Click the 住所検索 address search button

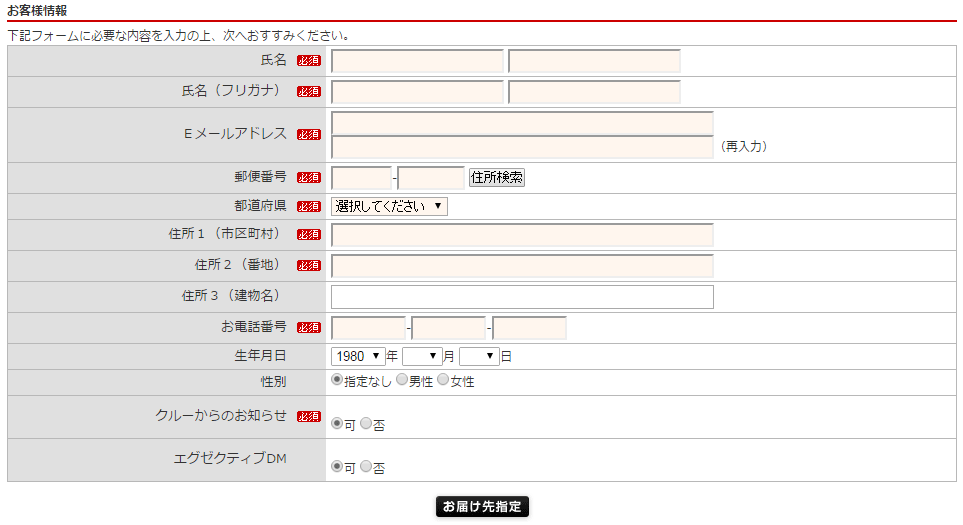(497, 177)
